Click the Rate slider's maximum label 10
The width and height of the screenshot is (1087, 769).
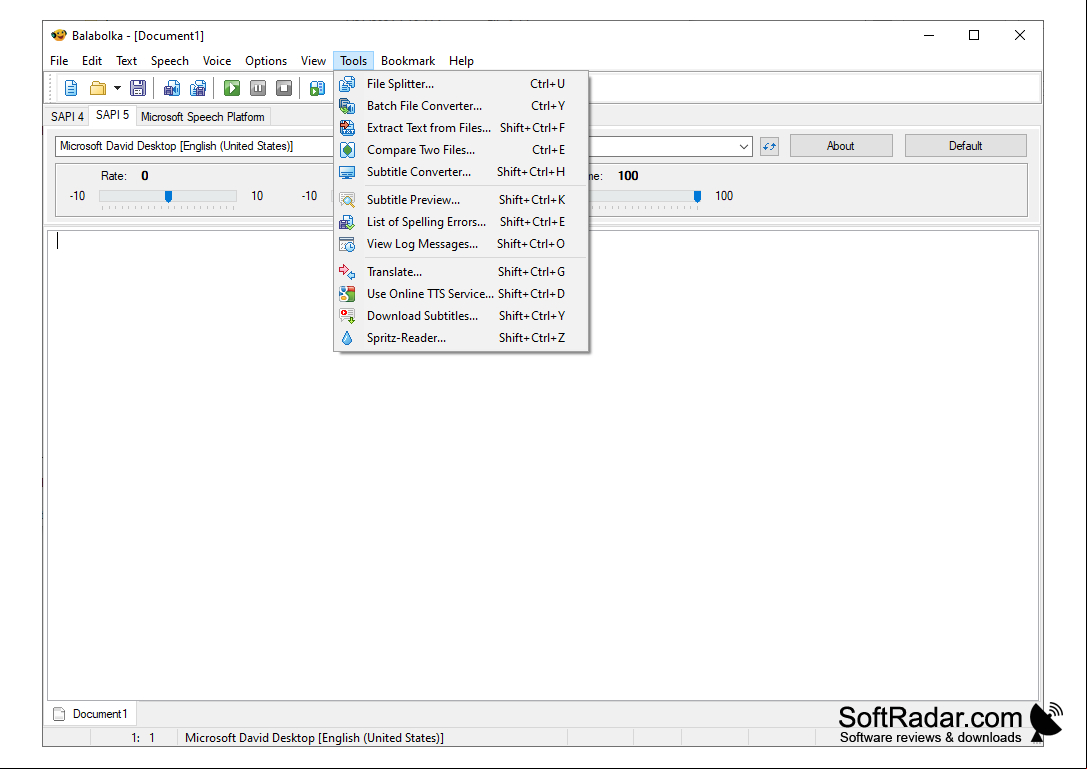[257, 196]
